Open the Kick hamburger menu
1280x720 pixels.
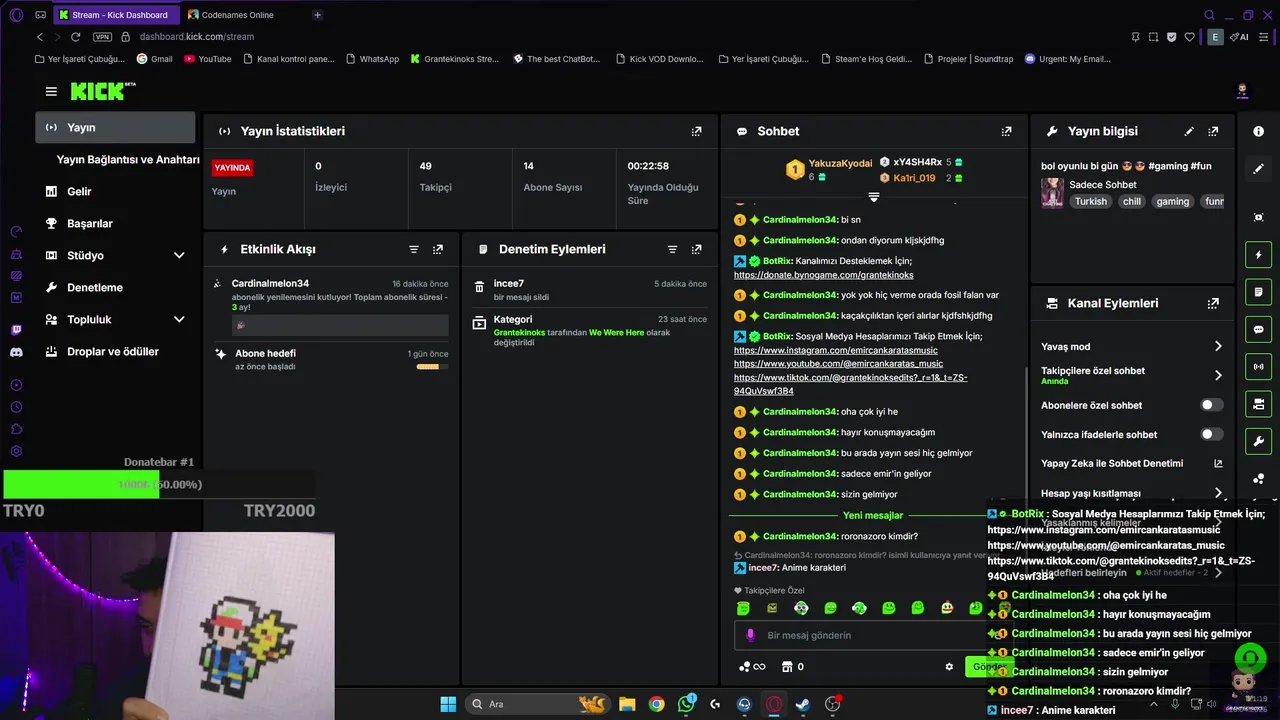[51, 91]
